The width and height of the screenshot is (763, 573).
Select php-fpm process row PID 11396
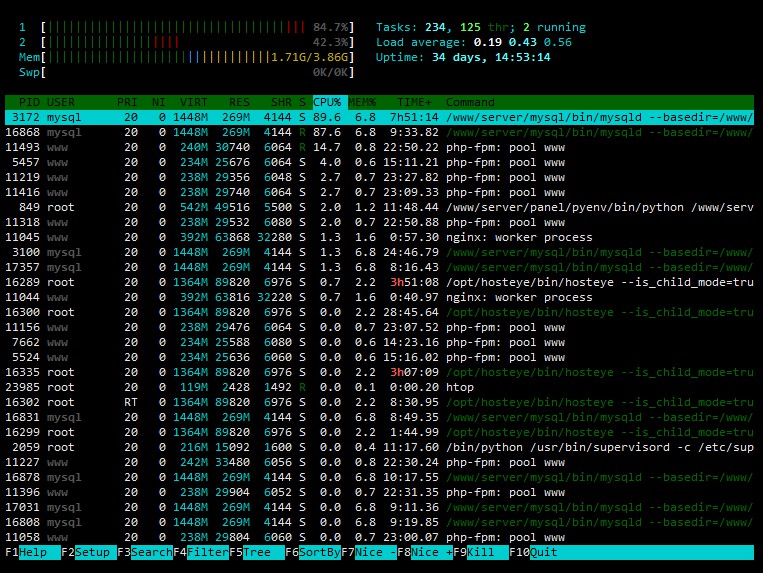click(379, 493)
